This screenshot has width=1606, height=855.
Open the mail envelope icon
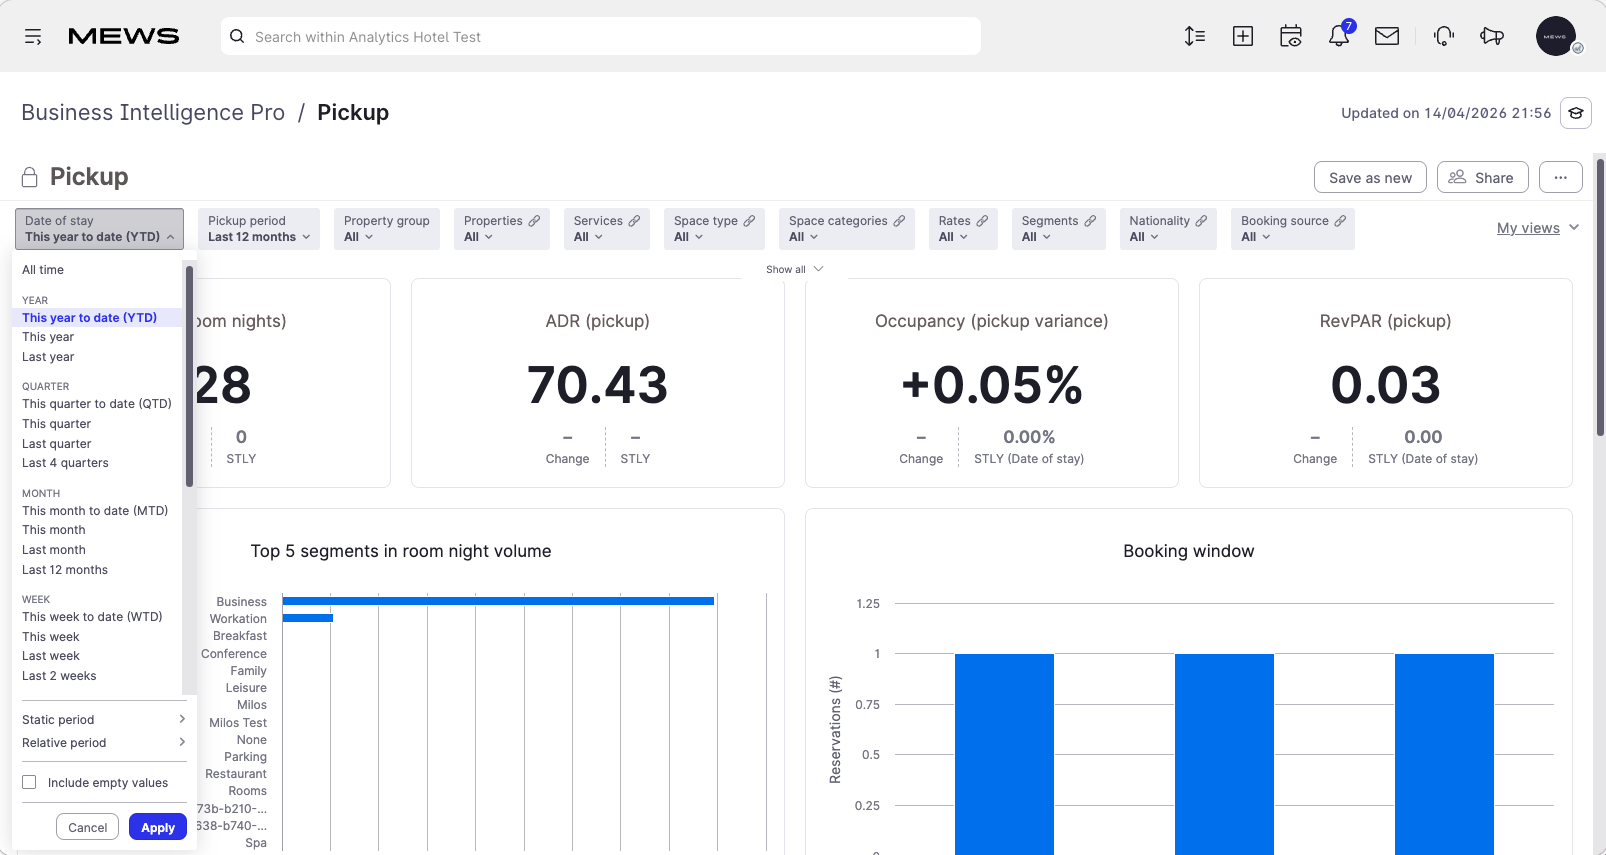pyautogui.click(x=1387, y=37)
